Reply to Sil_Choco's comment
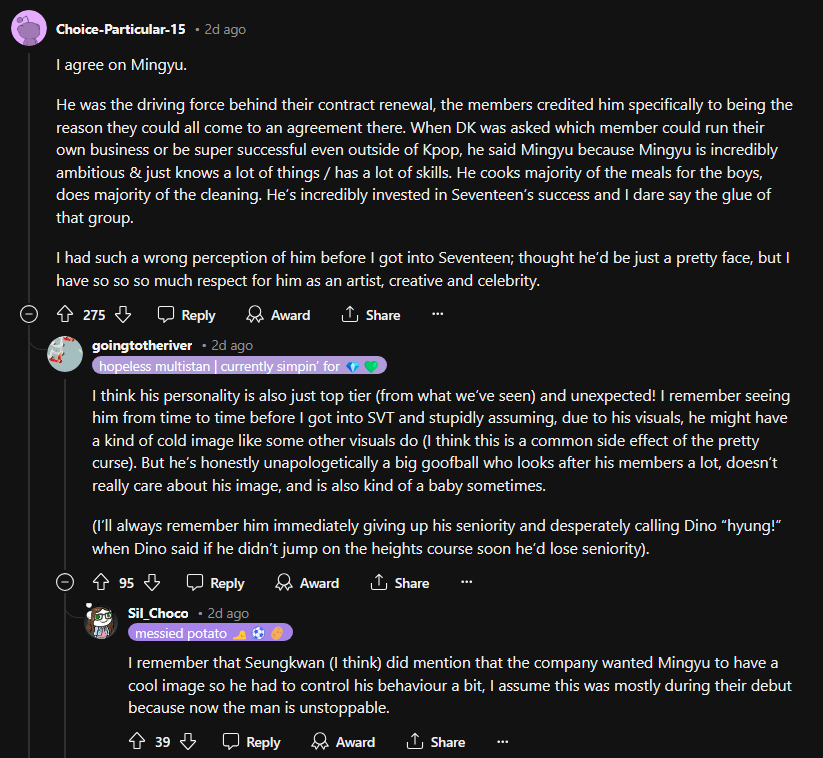 pyautogui.click(x=251, y=742)
